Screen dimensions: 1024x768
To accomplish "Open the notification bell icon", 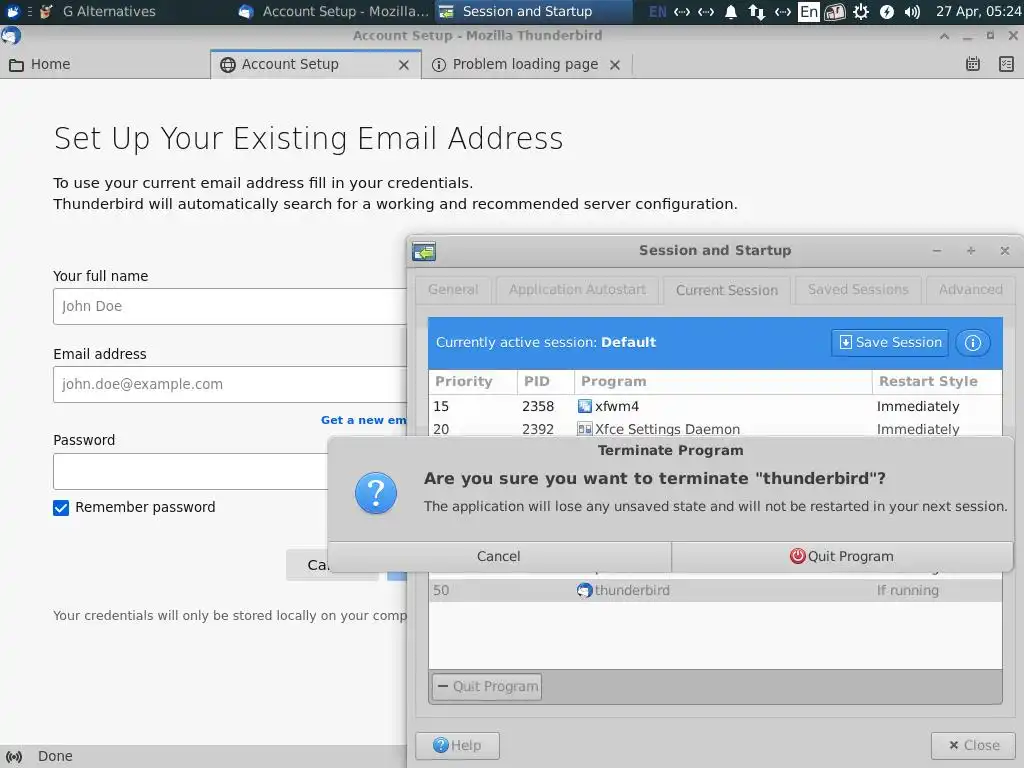I will [x=731, y=12].
